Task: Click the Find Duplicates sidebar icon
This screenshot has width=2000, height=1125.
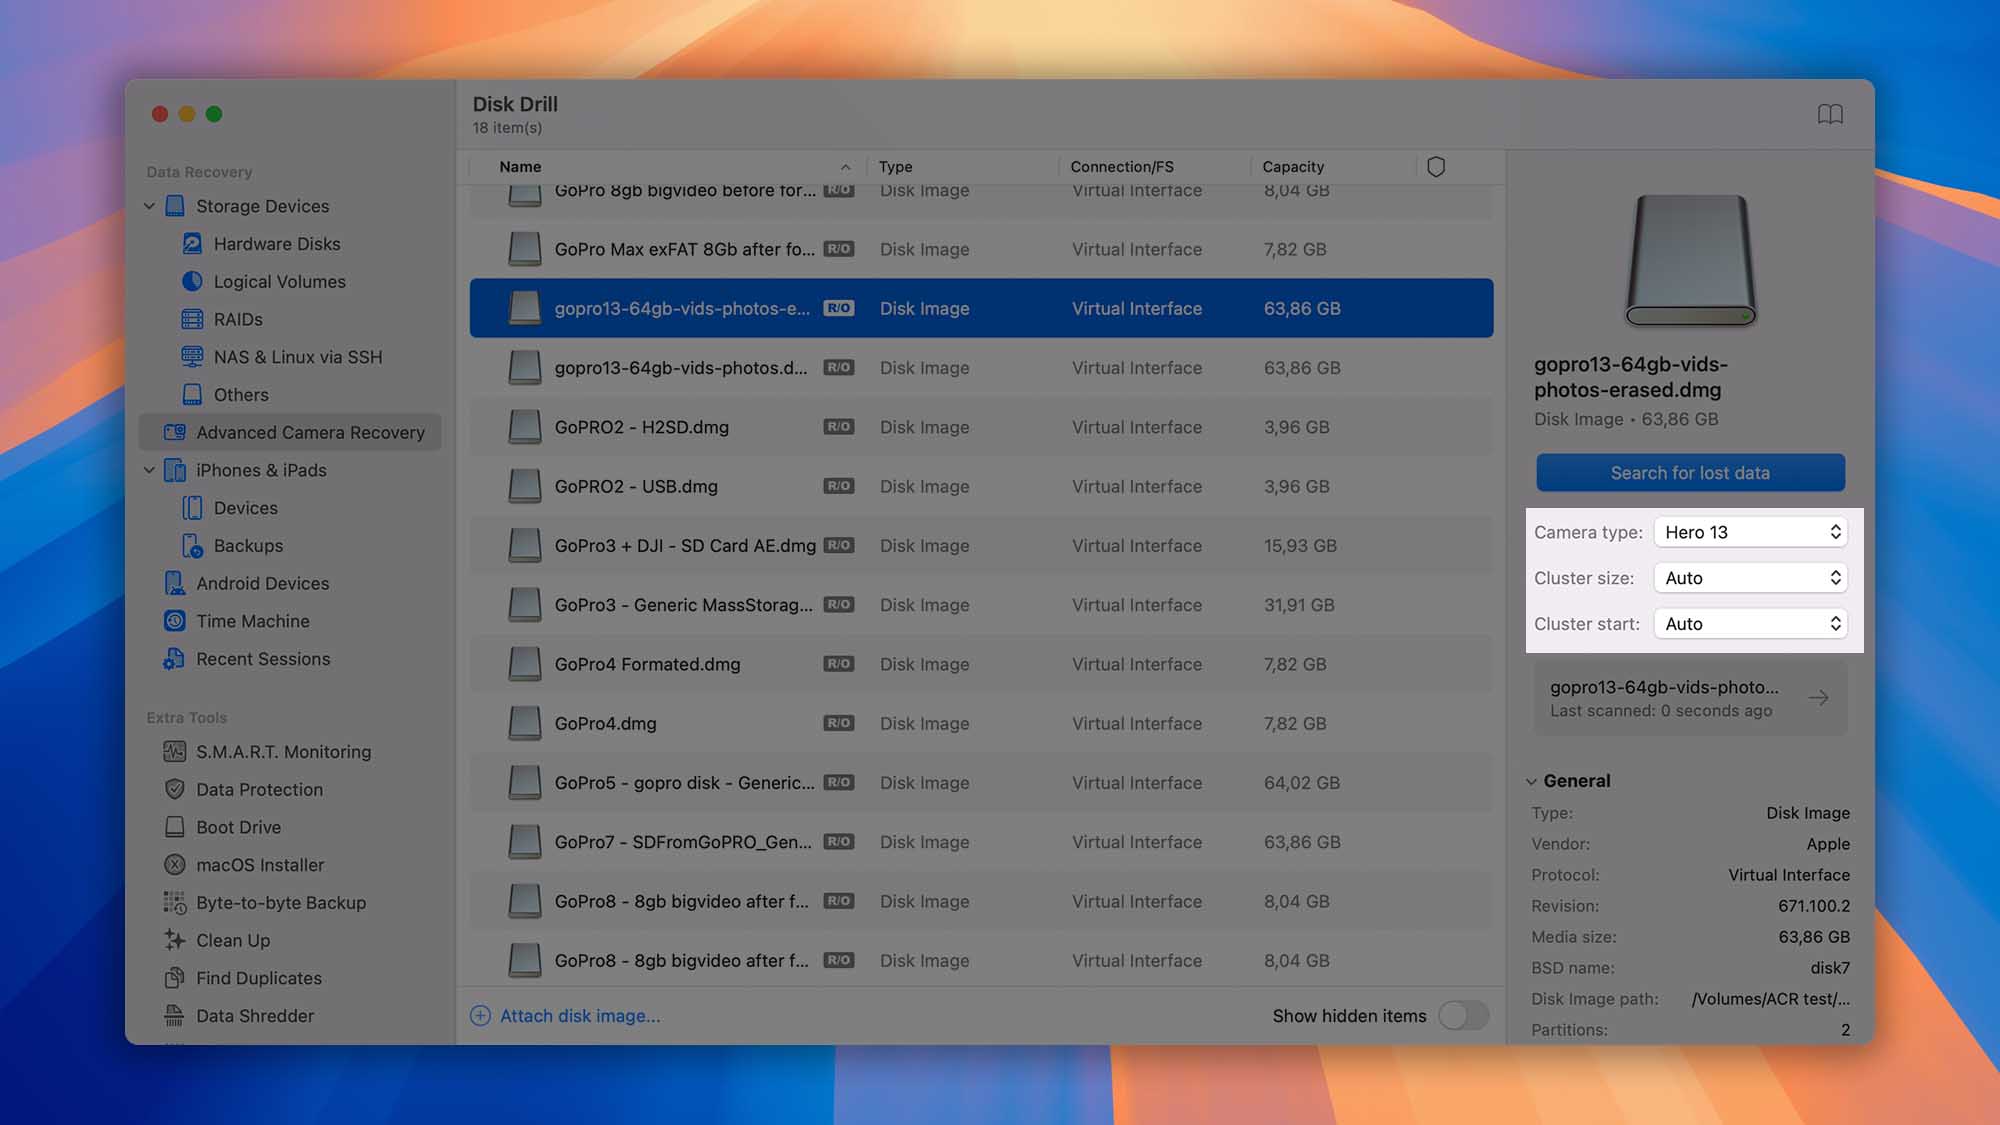Action: click(174, 977)
